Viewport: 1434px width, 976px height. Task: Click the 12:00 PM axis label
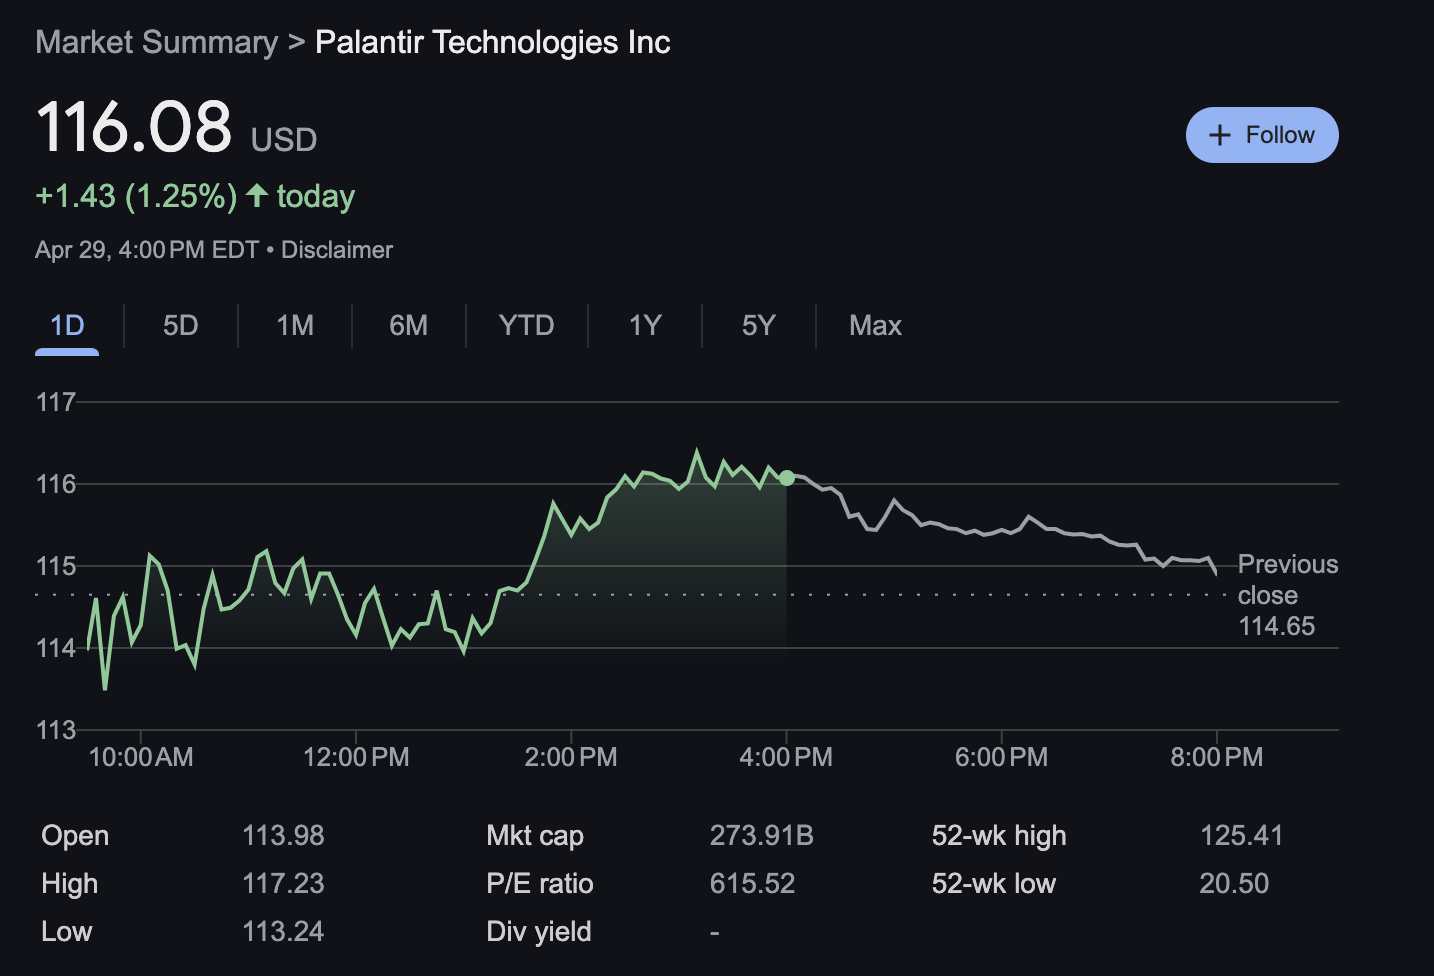356,757
